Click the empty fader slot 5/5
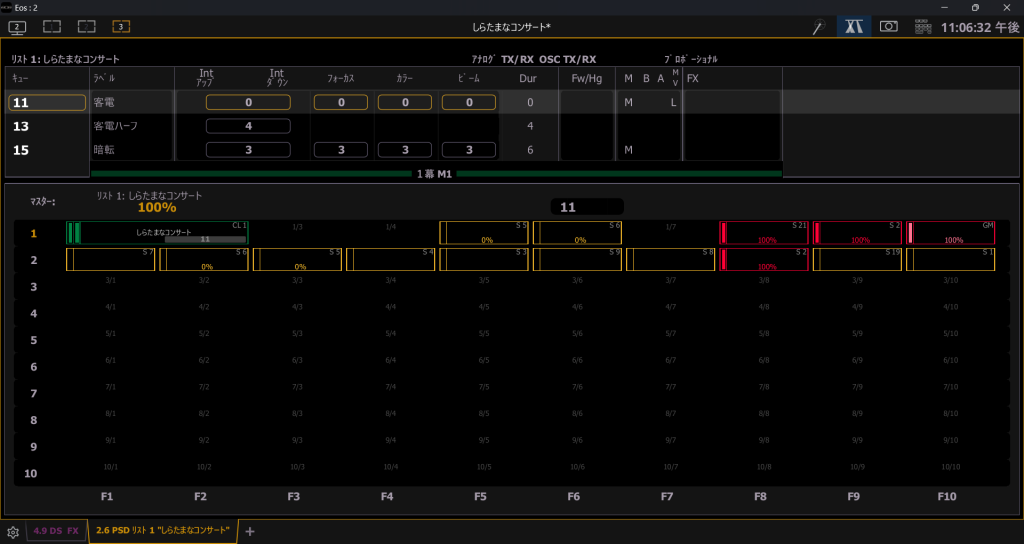Image resolution: width=1024 pixels, height=544 pixels. (484, 340)
